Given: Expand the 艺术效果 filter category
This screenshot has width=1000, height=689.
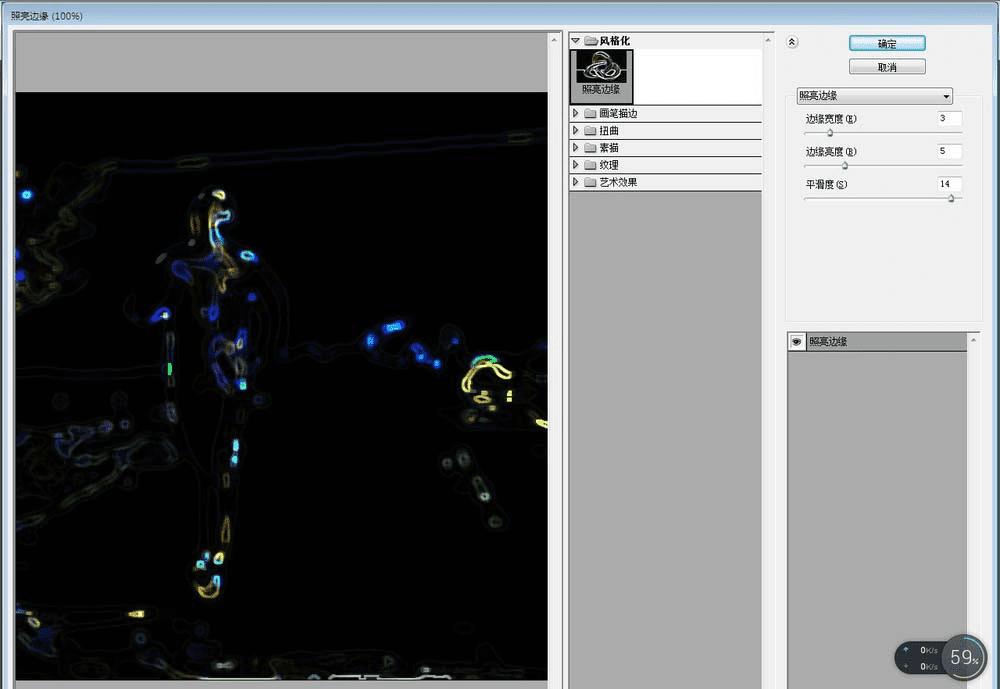Looking at the screenshot, I should pyautogui.click(x=575, y=182).
